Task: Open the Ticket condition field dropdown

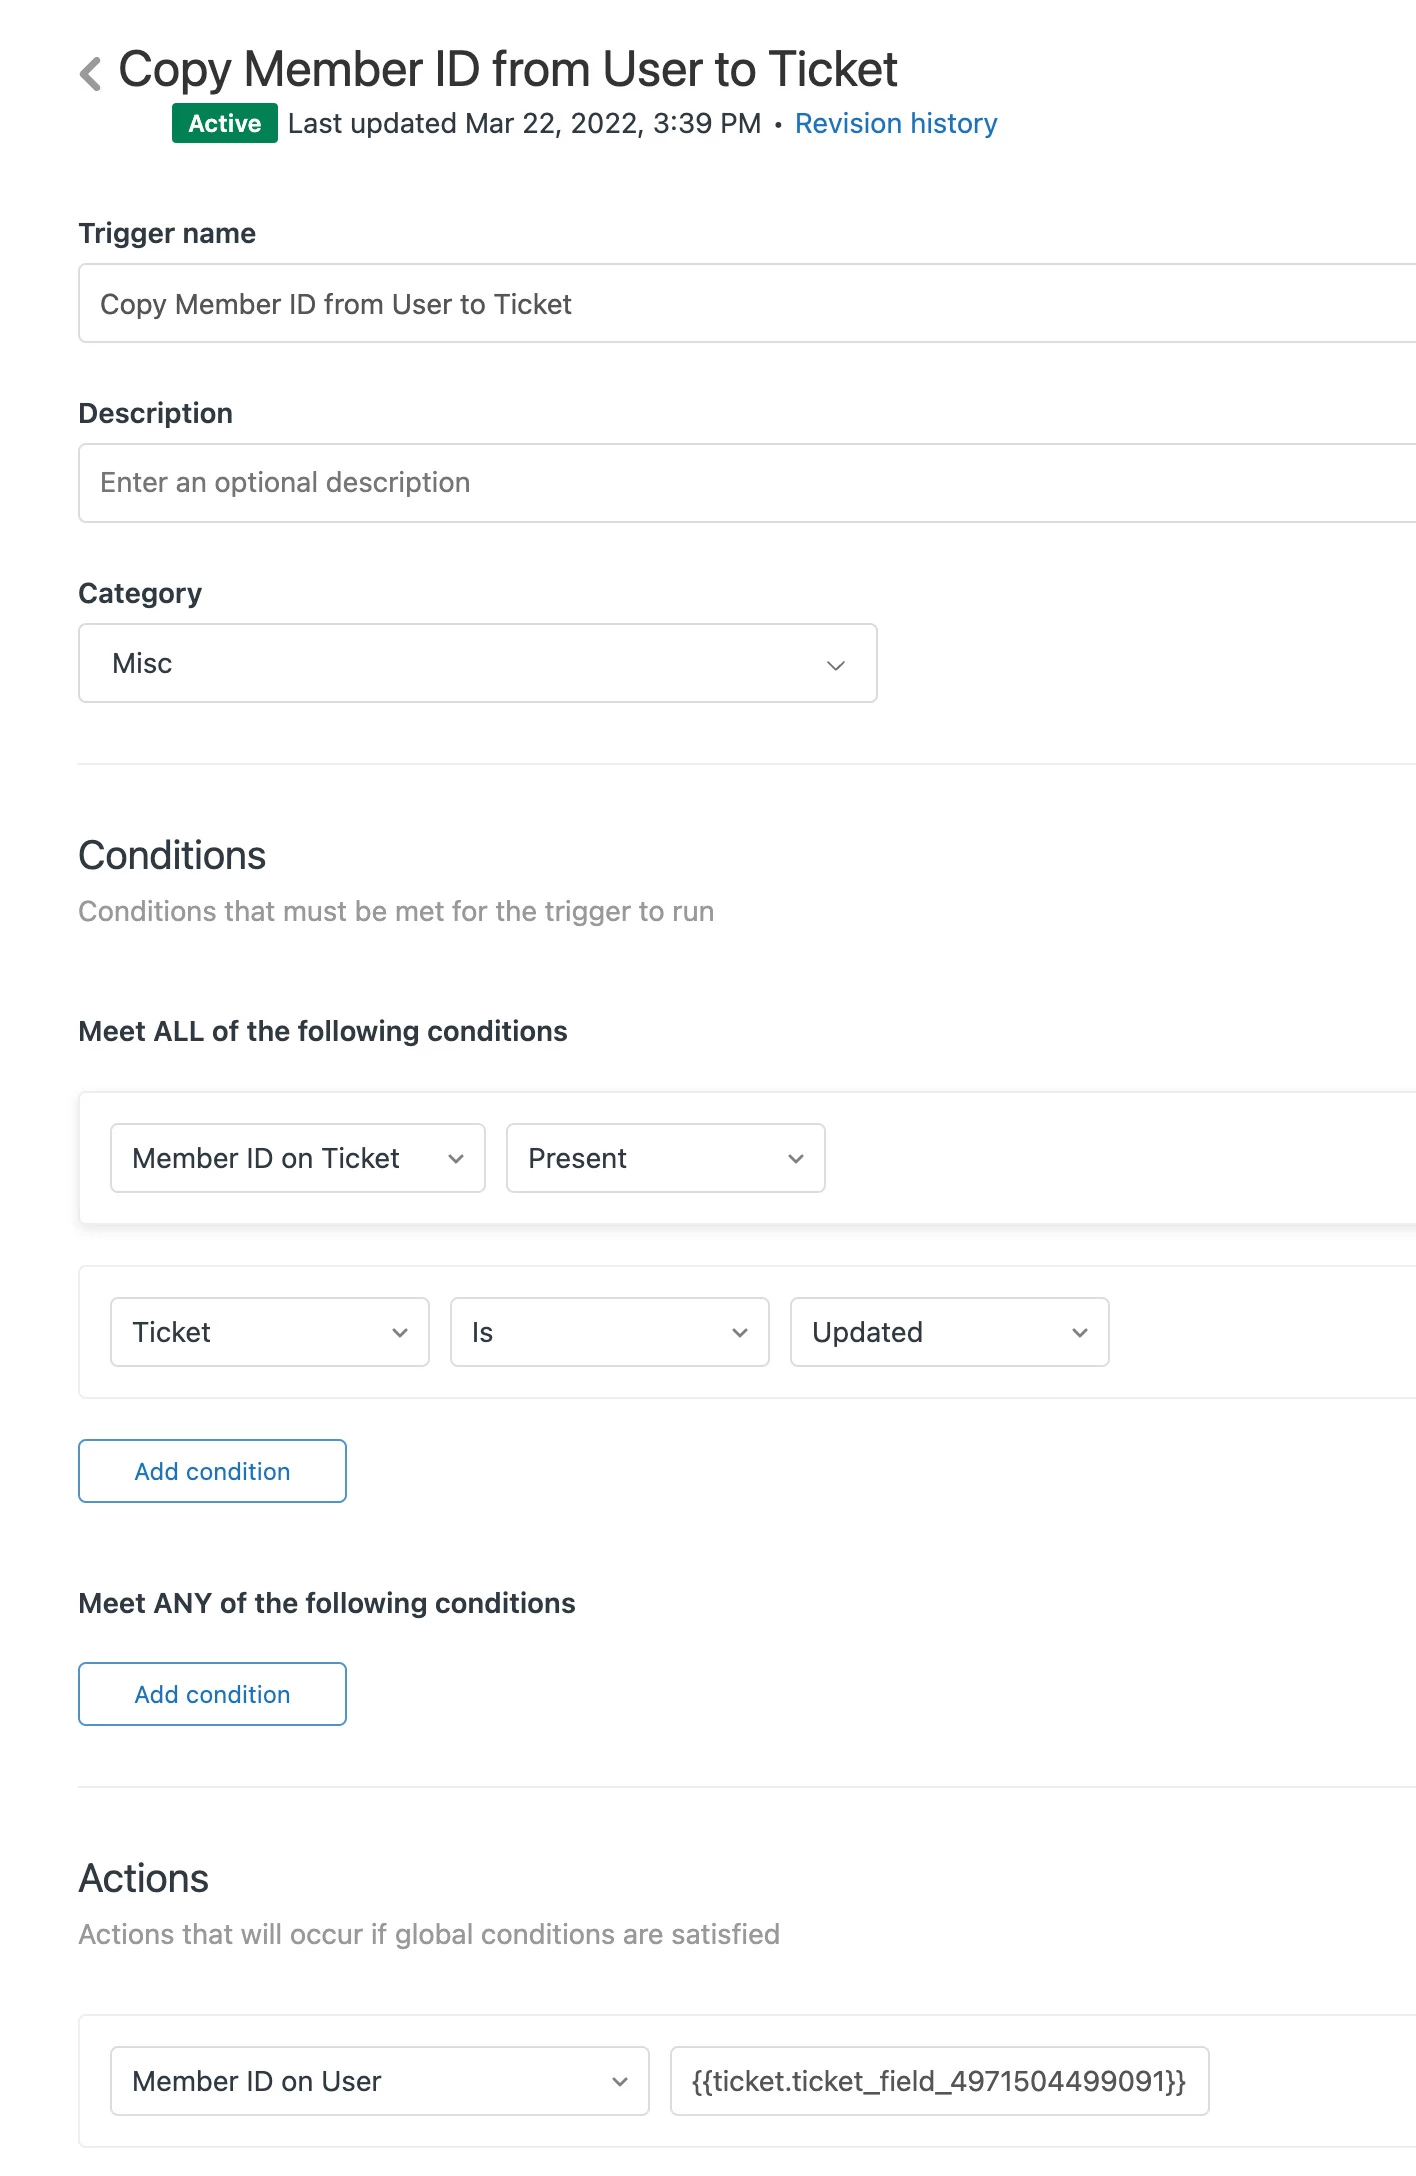Action: pos(269,1332)
